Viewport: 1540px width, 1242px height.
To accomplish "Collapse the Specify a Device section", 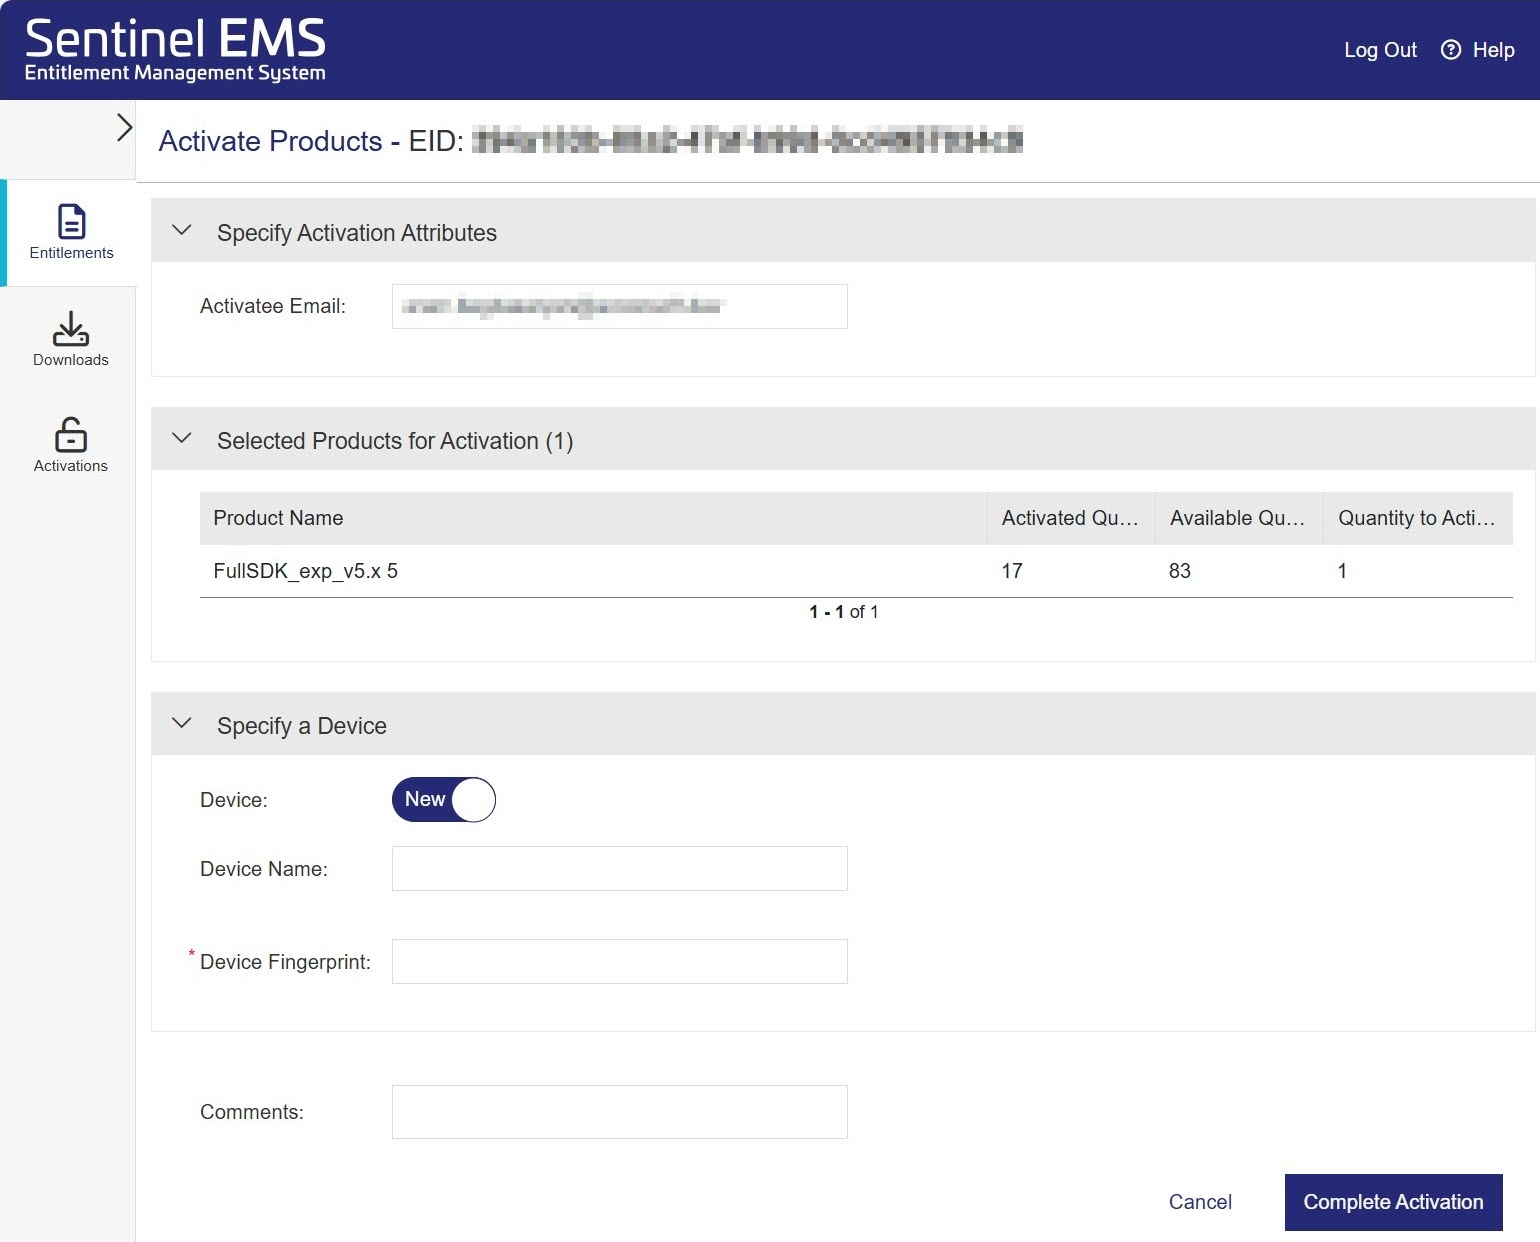I will [182, 724].
